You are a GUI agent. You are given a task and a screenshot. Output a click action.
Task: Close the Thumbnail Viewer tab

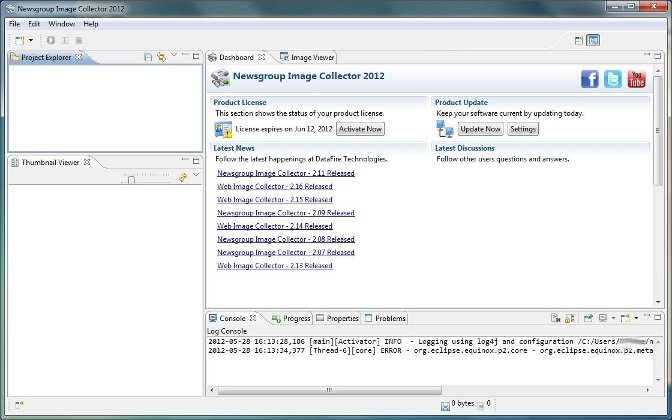pos(87,162)
